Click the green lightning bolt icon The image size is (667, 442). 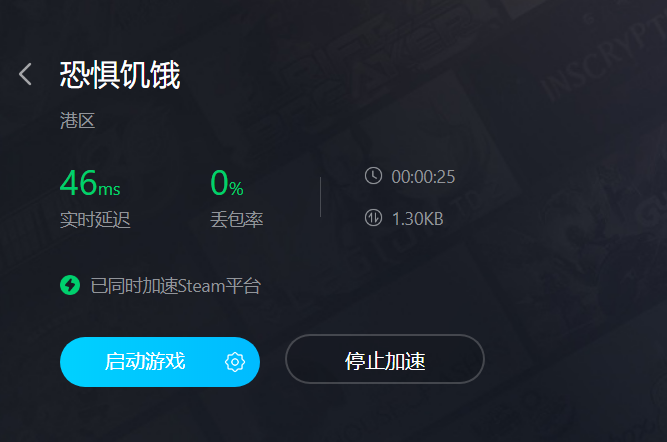70,285
